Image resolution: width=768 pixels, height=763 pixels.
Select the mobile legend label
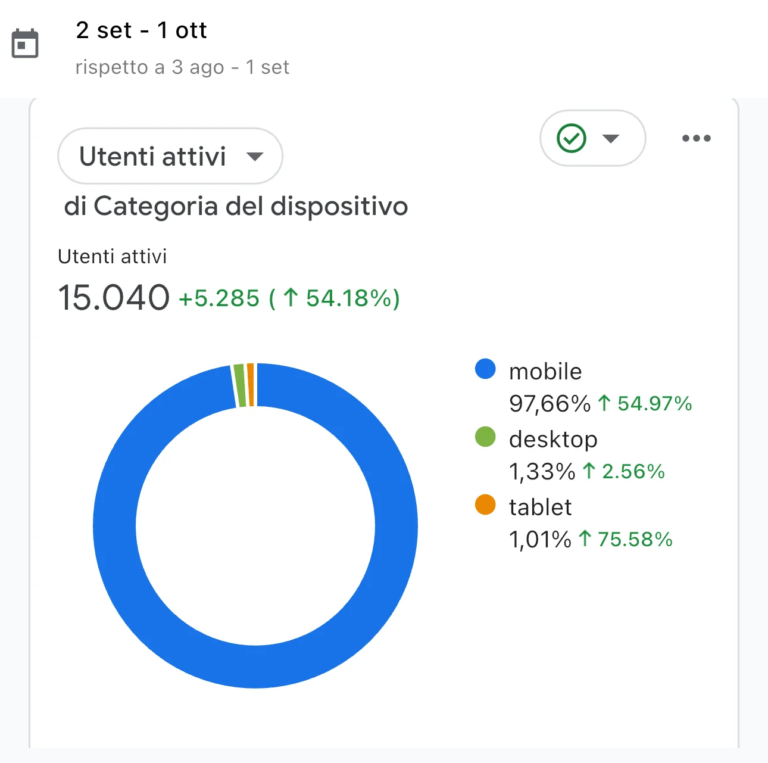click(x=545, y=371)
